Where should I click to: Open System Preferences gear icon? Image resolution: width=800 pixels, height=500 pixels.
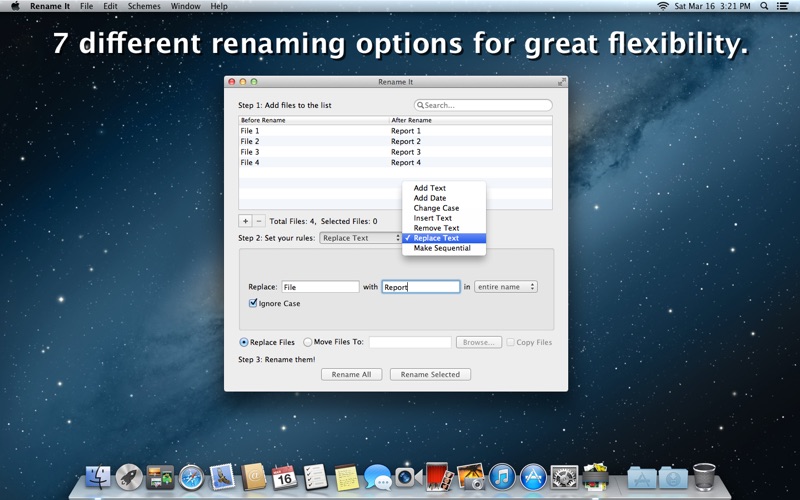pyautogui.click(x=564, y=478)
